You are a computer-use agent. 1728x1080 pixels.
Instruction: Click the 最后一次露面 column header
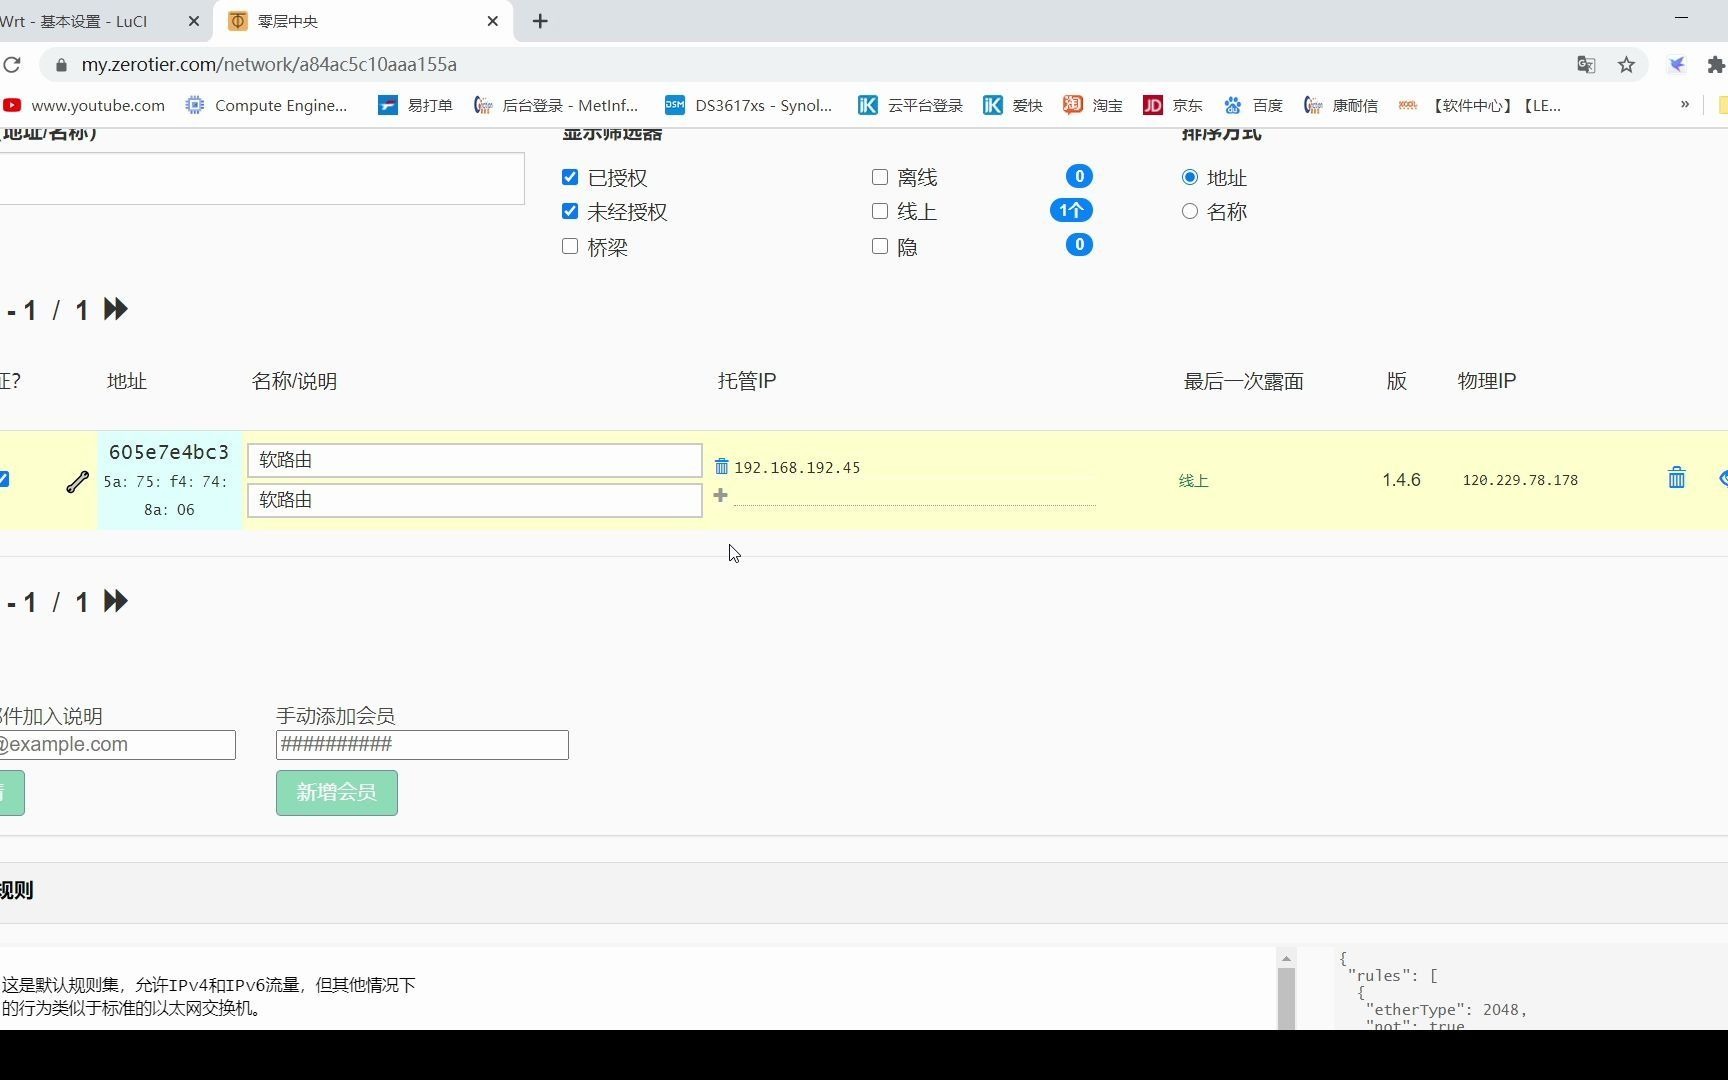(1244, 381)
